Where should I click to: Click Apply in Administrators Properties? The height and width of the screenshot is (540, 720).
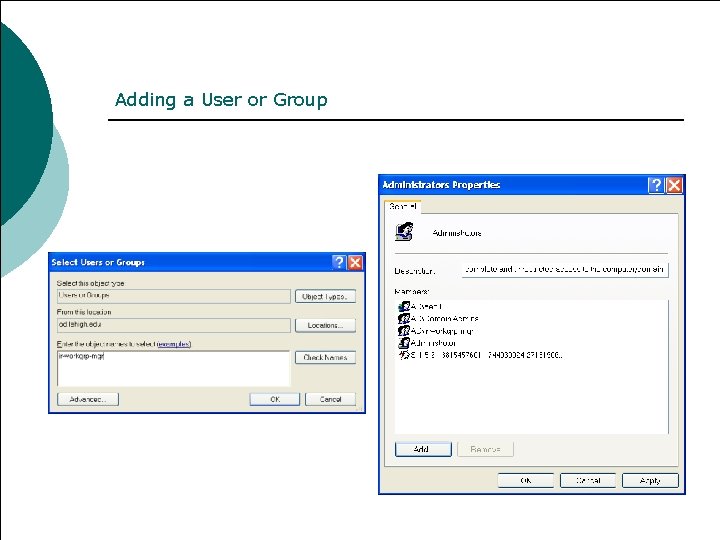[650, 480]
